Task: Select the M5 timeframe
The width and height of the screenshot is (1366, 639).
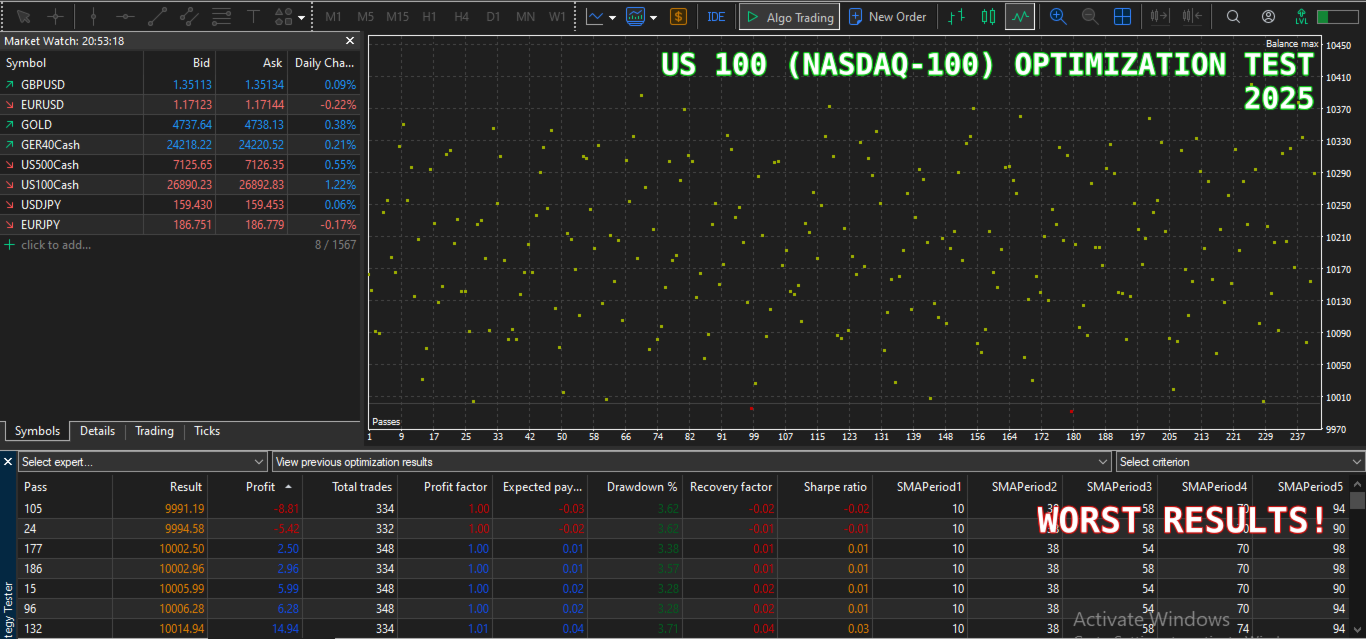Action: [x=365, y=17]
